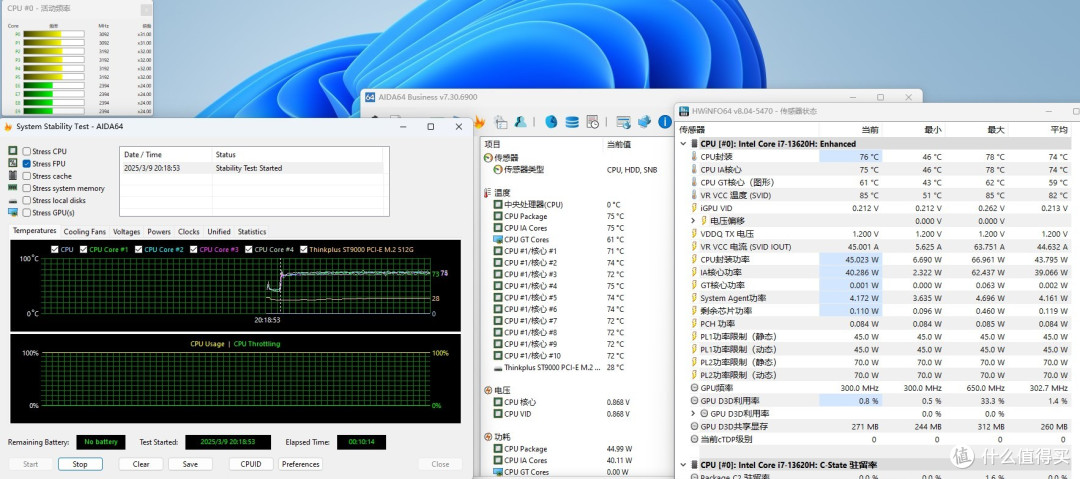Collapse the CPU [#0] Enhanced sensor group
This screenshot has width=1080, height=479.
(683, 144)
